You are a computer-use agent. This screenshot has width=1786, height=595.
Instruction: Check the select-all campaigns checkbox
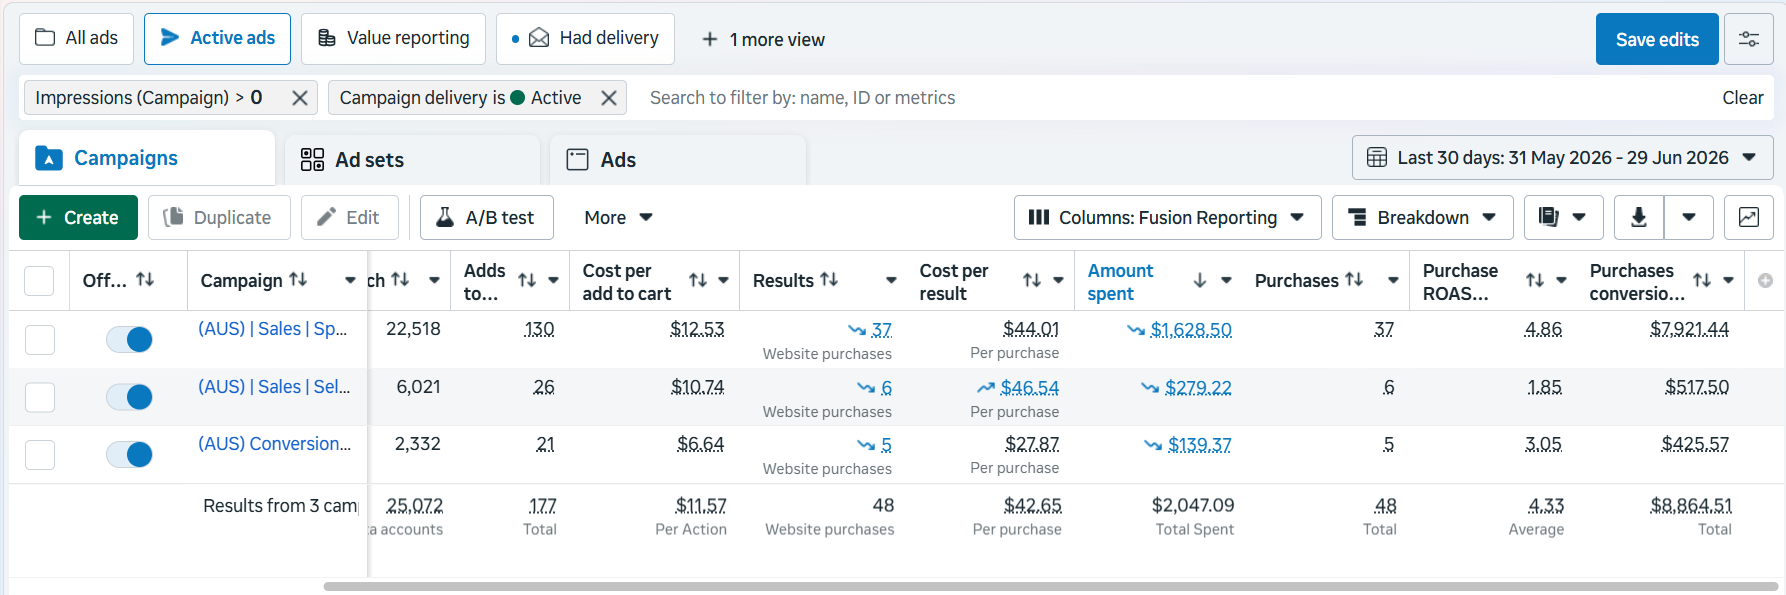pyautogui.click(x=39, y=281)
